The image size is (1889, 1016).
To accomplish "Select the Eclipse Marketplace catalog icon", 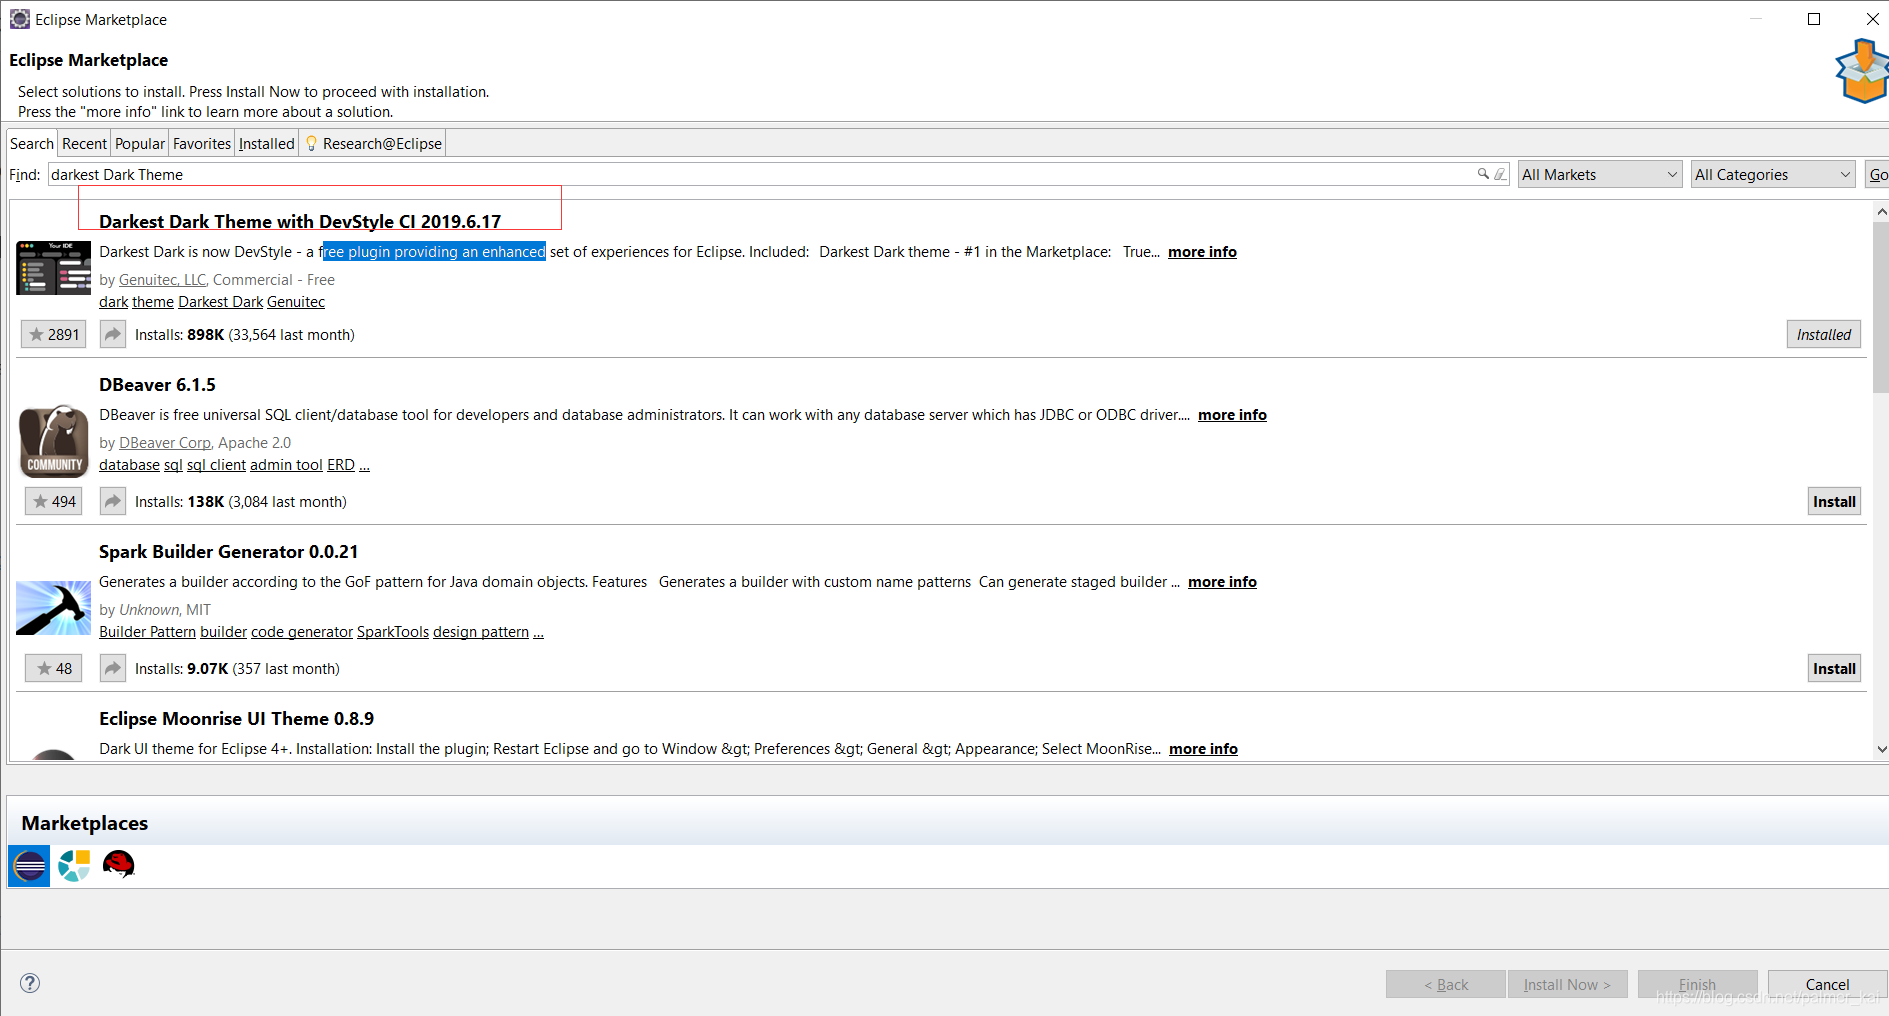I will tap(29, 865).
